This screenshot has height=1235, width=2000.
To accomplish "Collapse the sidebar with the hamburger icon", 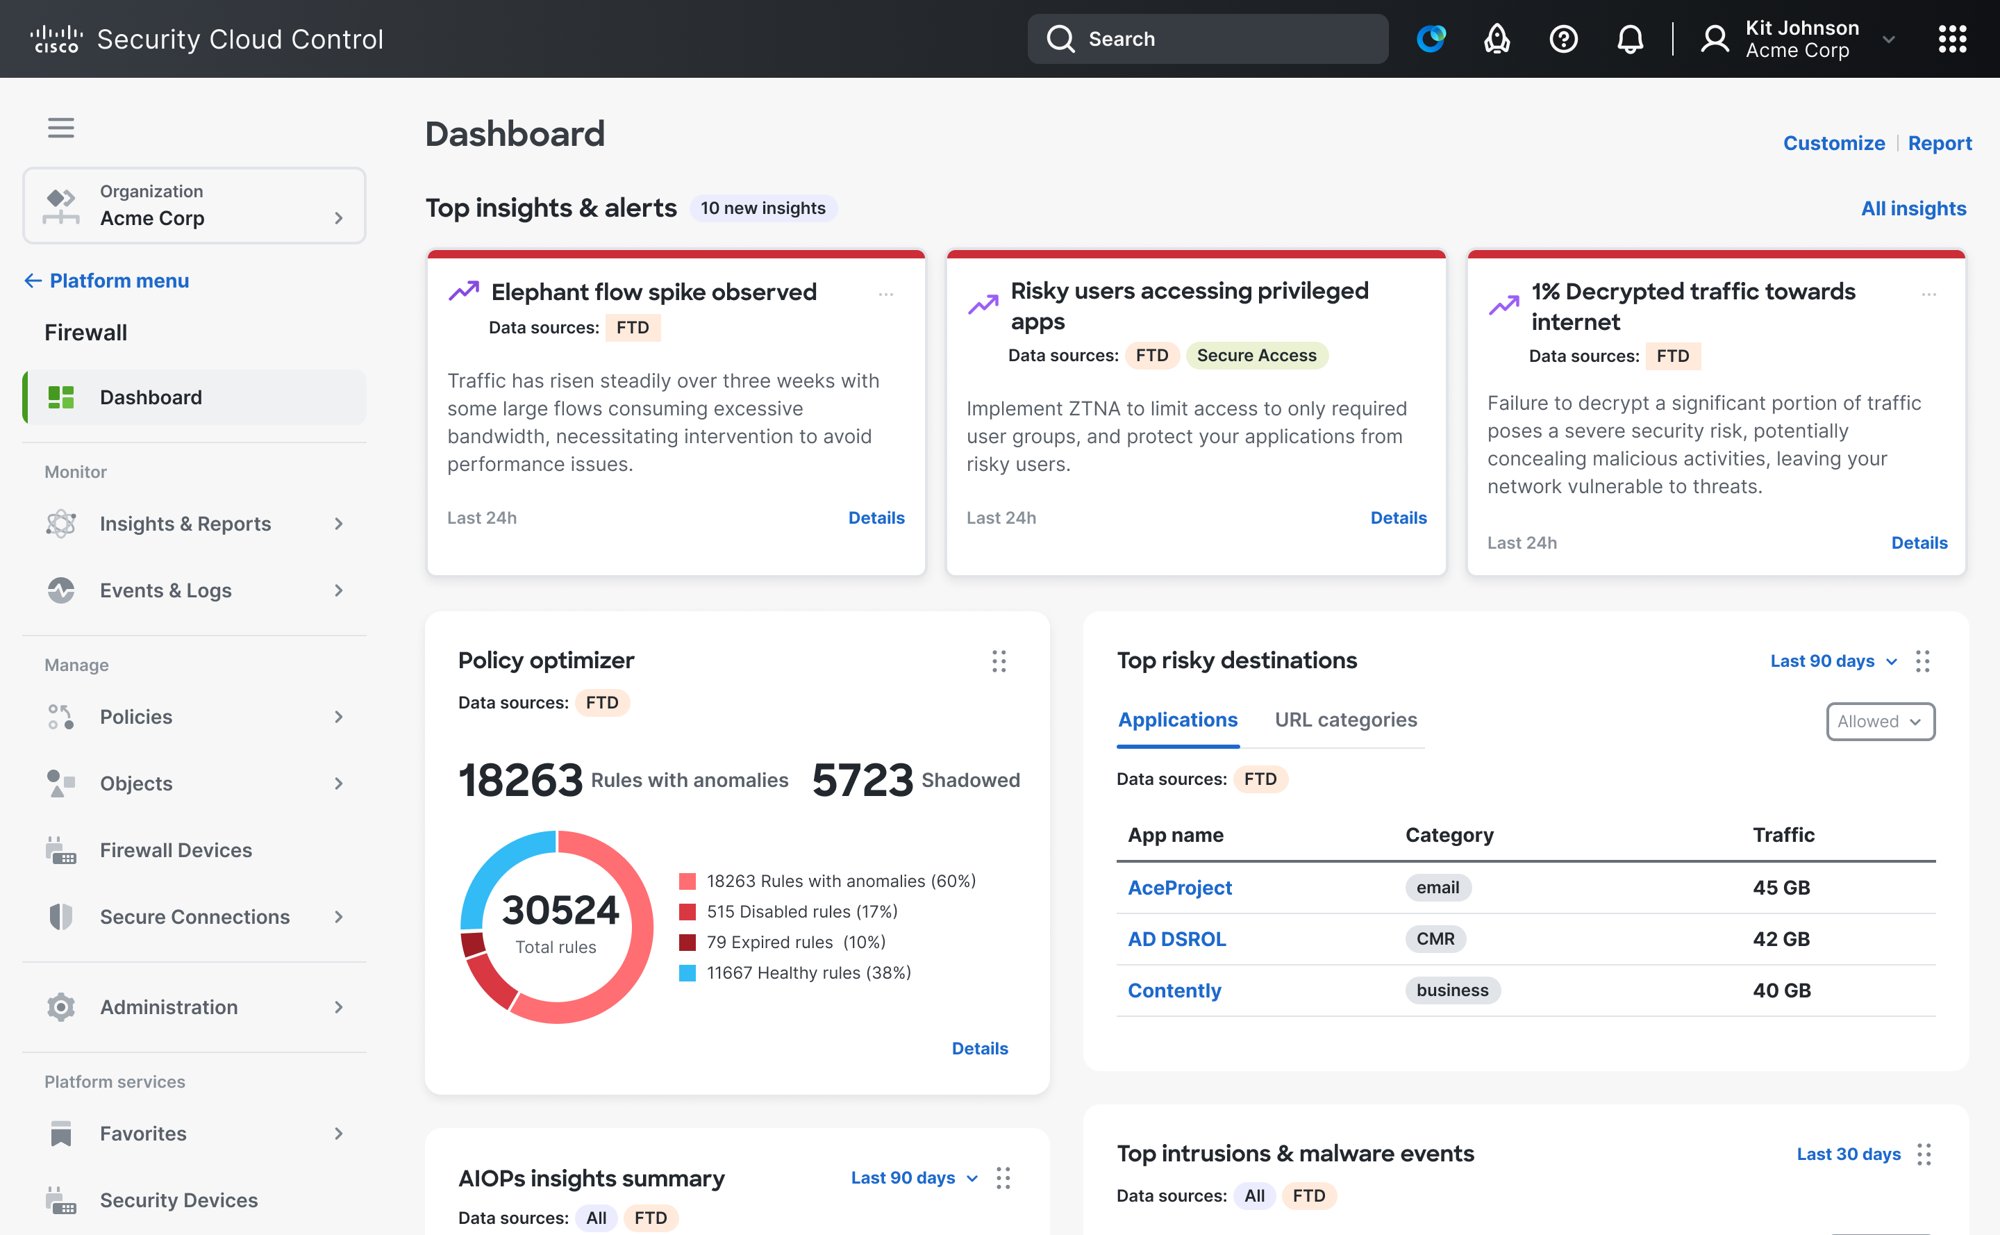I will pyautogui.click(x=61, y=128).
